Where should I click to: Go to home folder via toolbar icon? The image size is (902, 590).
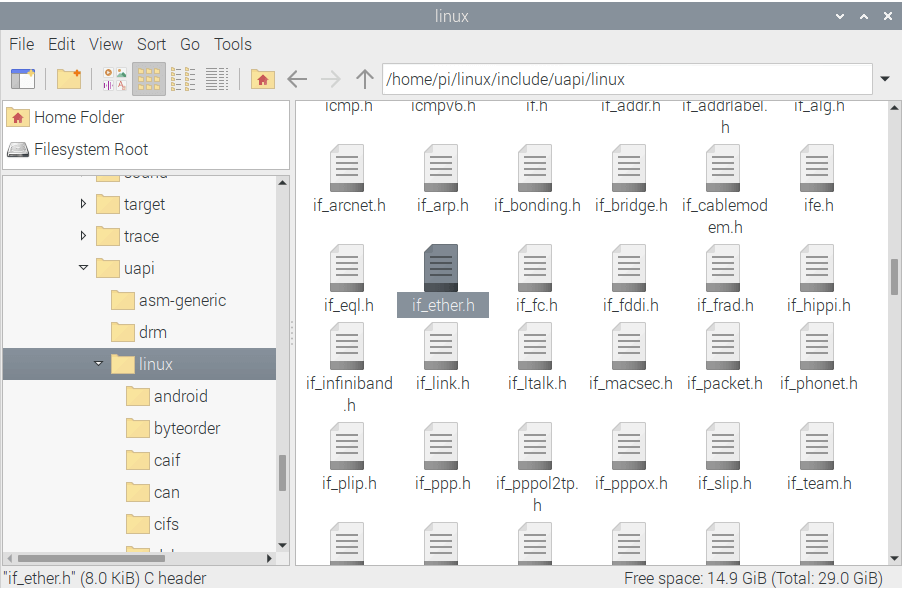(x=262, y=79)
